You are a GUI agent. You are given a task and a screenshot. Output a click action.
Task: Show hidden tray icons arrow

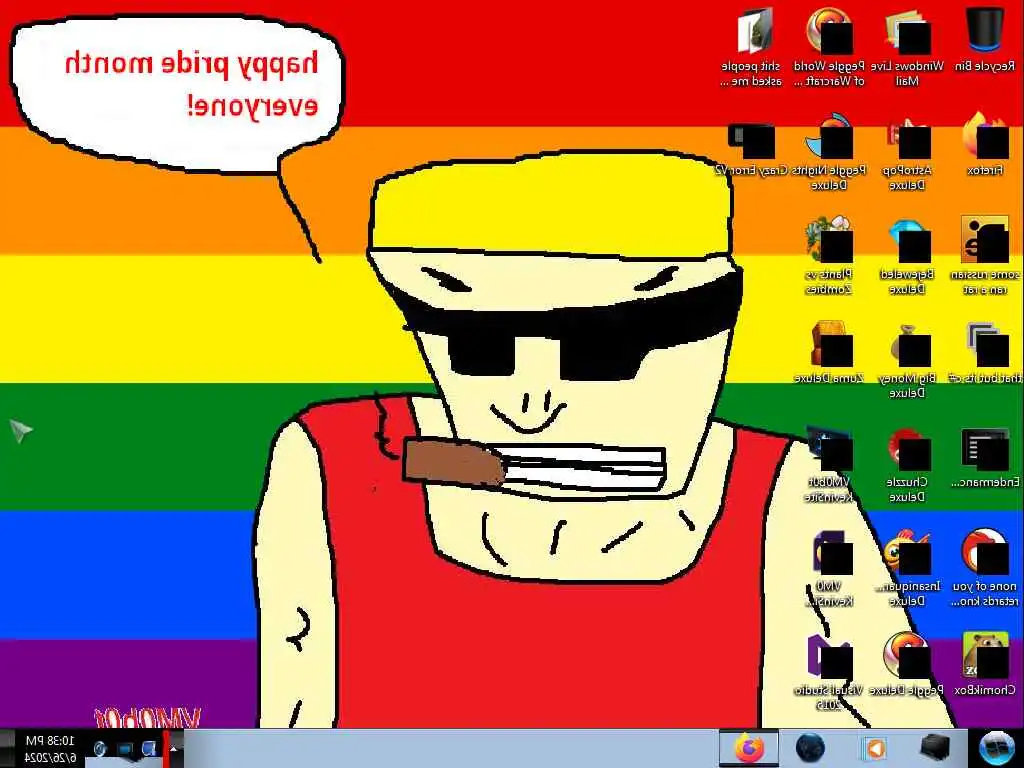174,749
